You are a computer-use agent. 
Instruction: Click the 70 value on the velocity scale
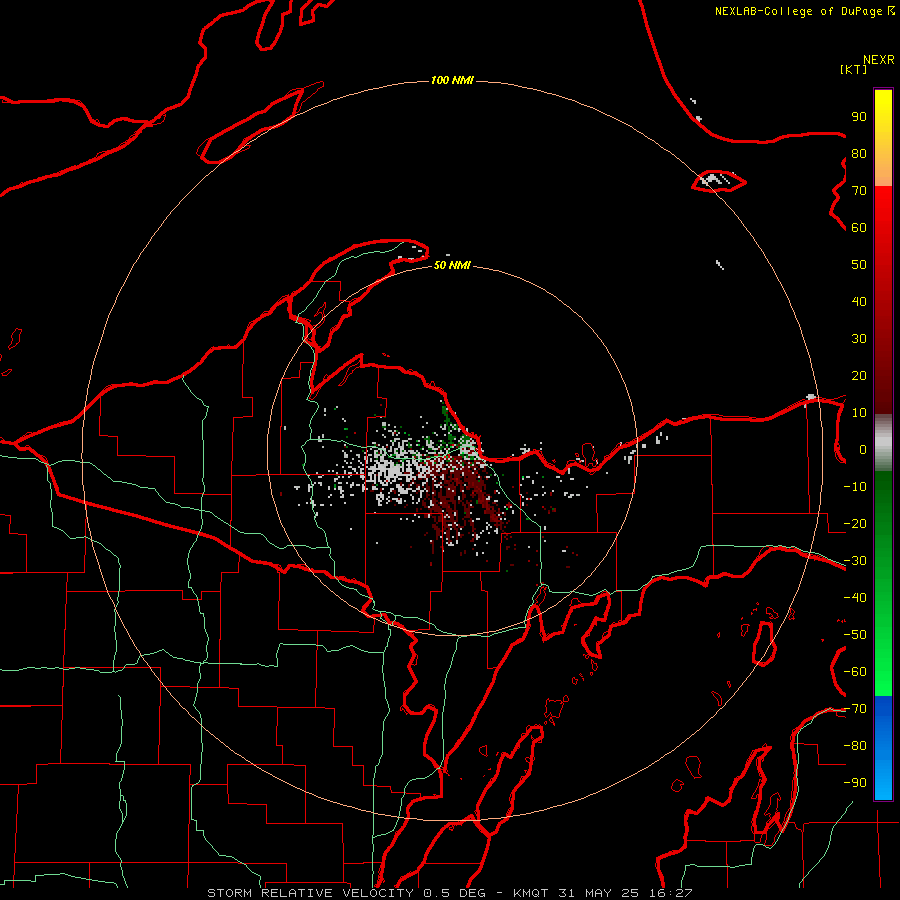[859, 191]
